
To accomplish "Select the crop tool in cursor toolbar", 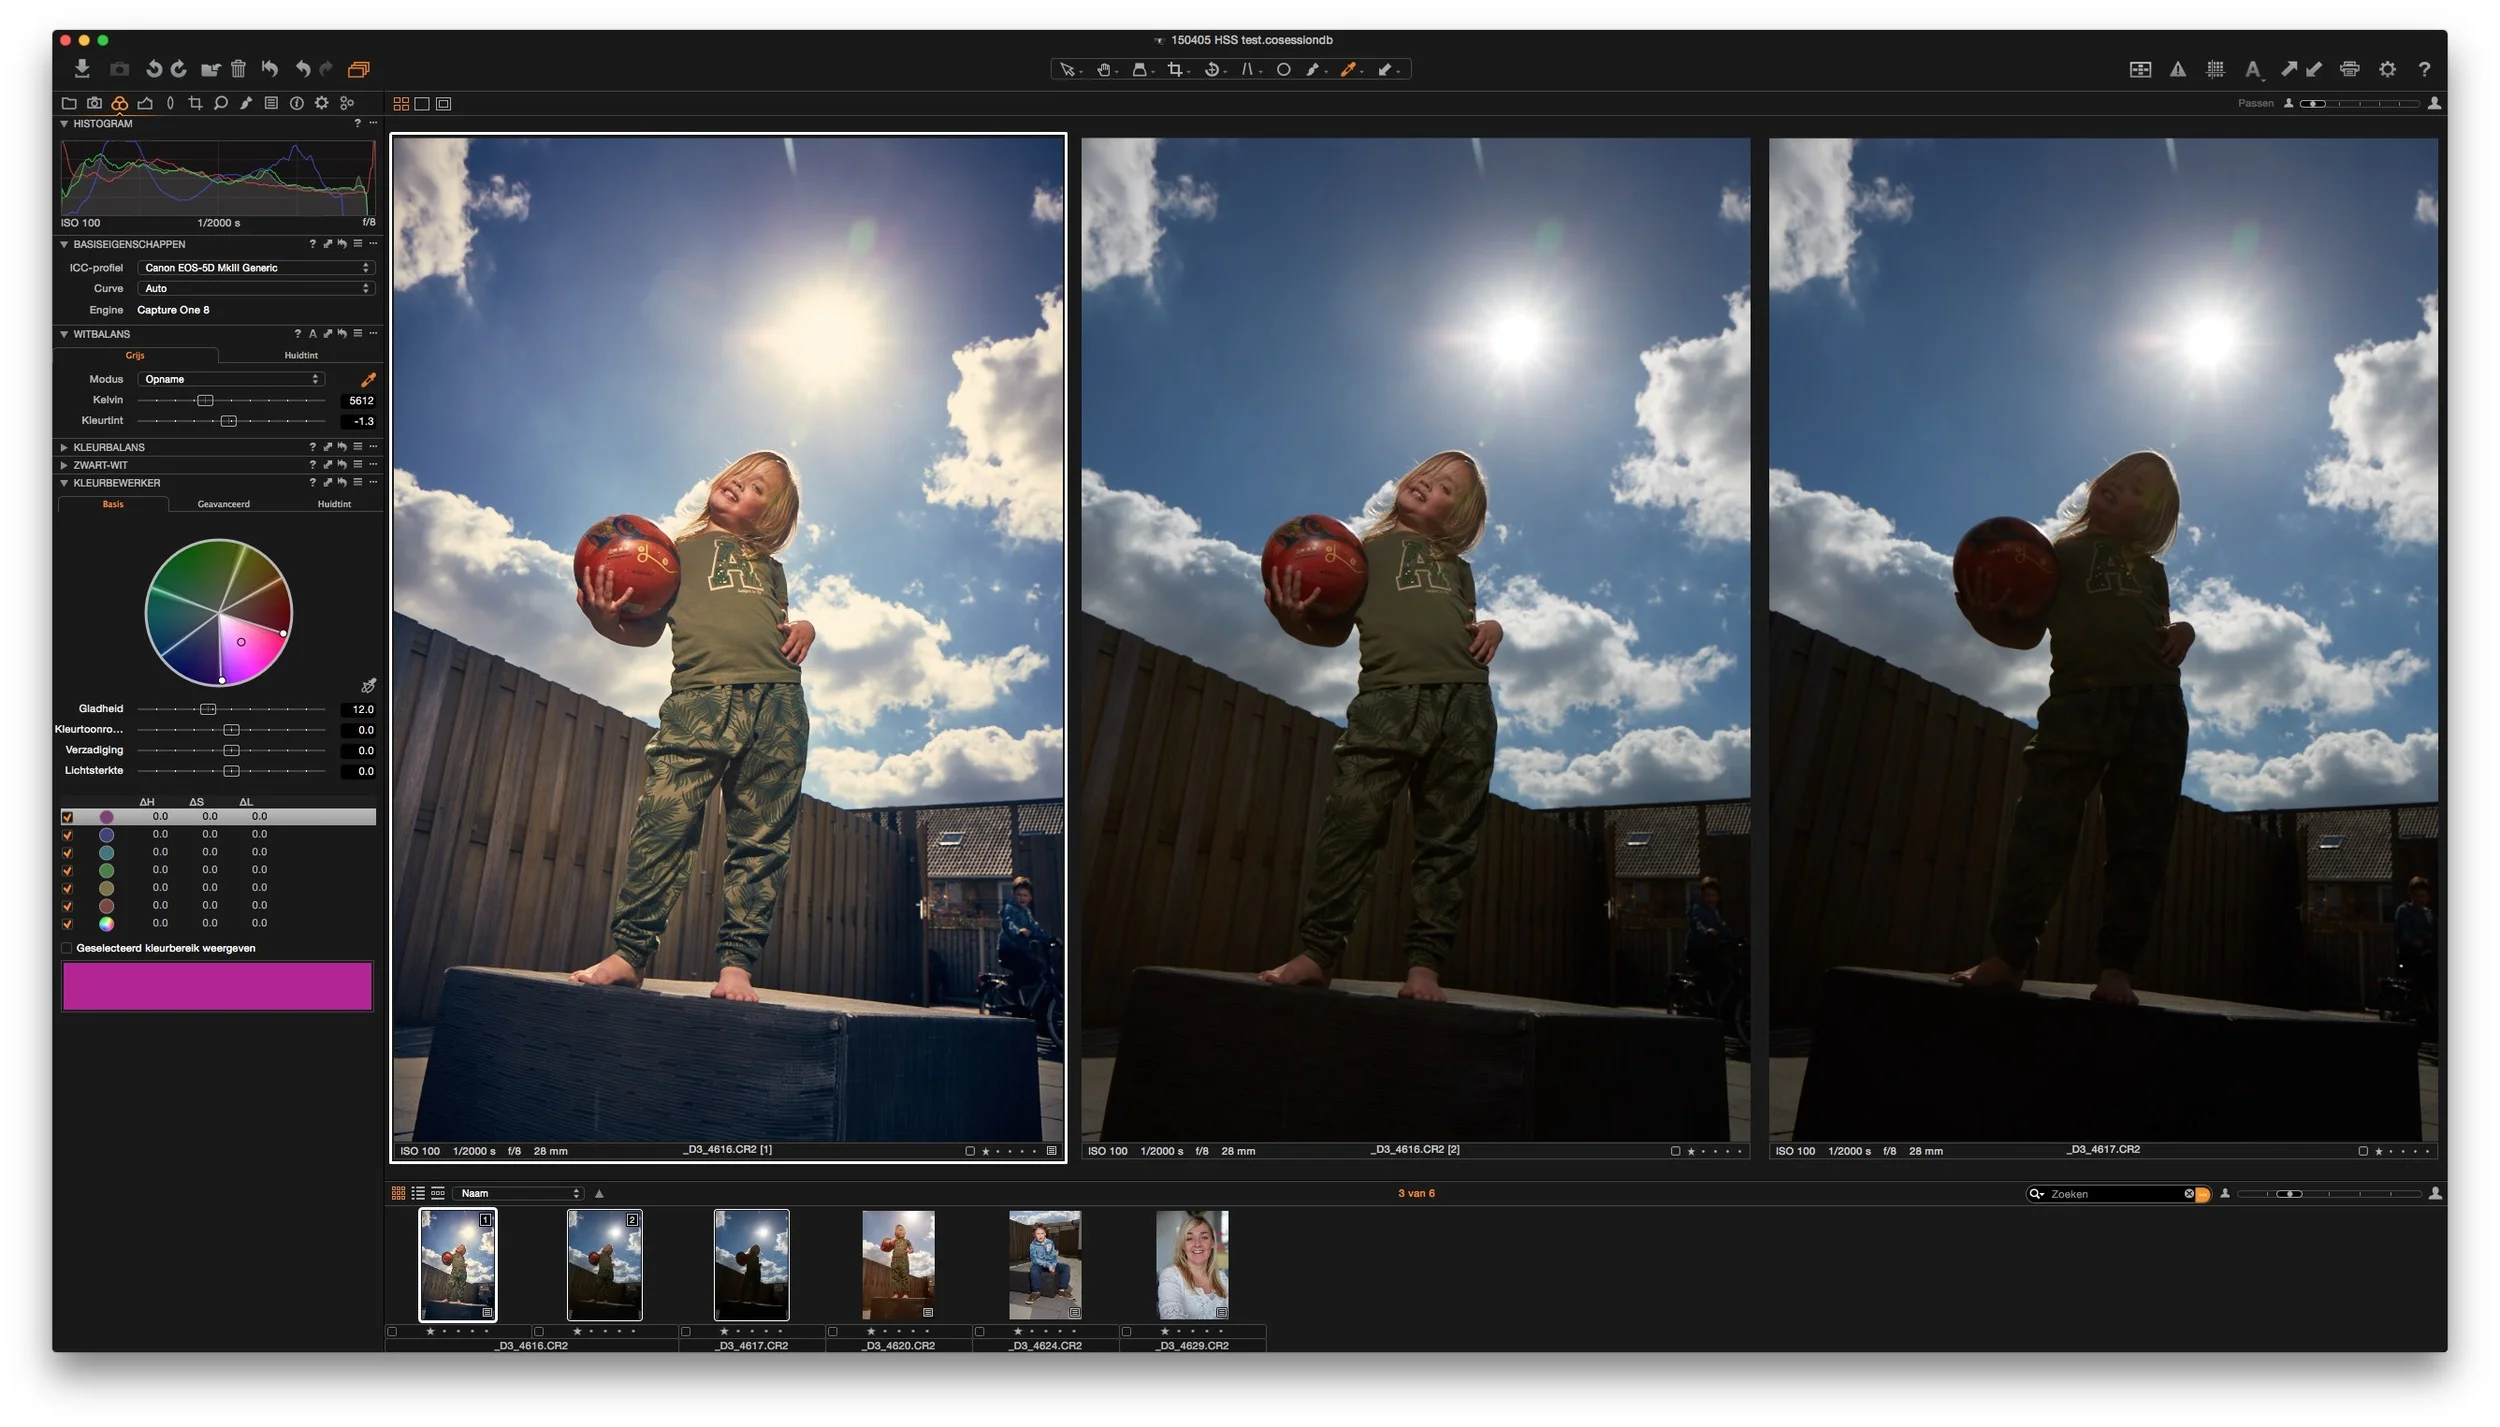I will pyautogui.click(x=1175, y=69).
